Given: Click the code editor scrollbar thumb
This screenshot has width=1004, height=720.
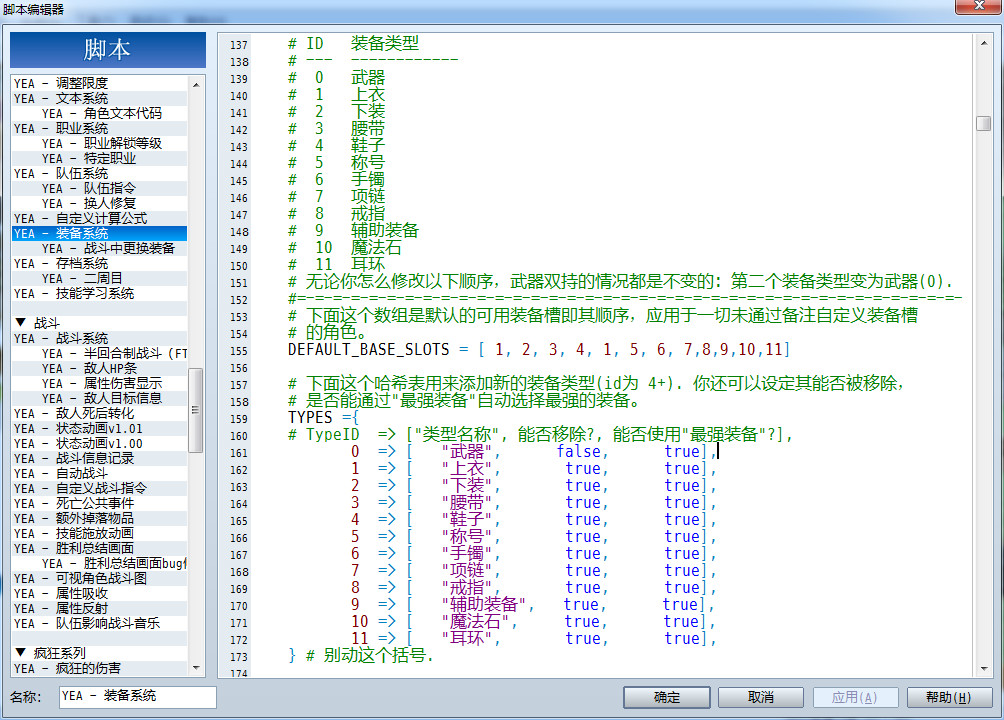Looking at the screenshot, I should click(x=984, y=123).
